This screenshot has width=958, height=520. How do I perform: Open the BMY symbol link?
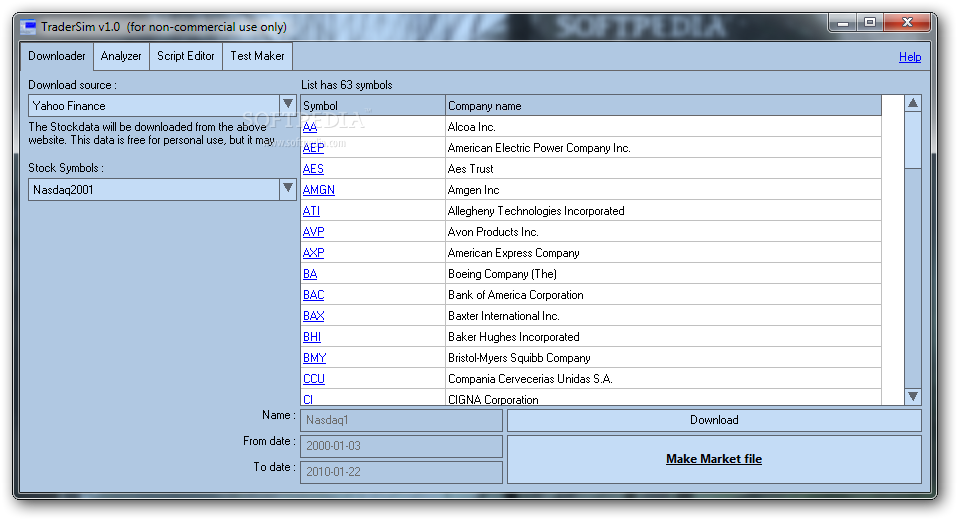pos(315,358)
